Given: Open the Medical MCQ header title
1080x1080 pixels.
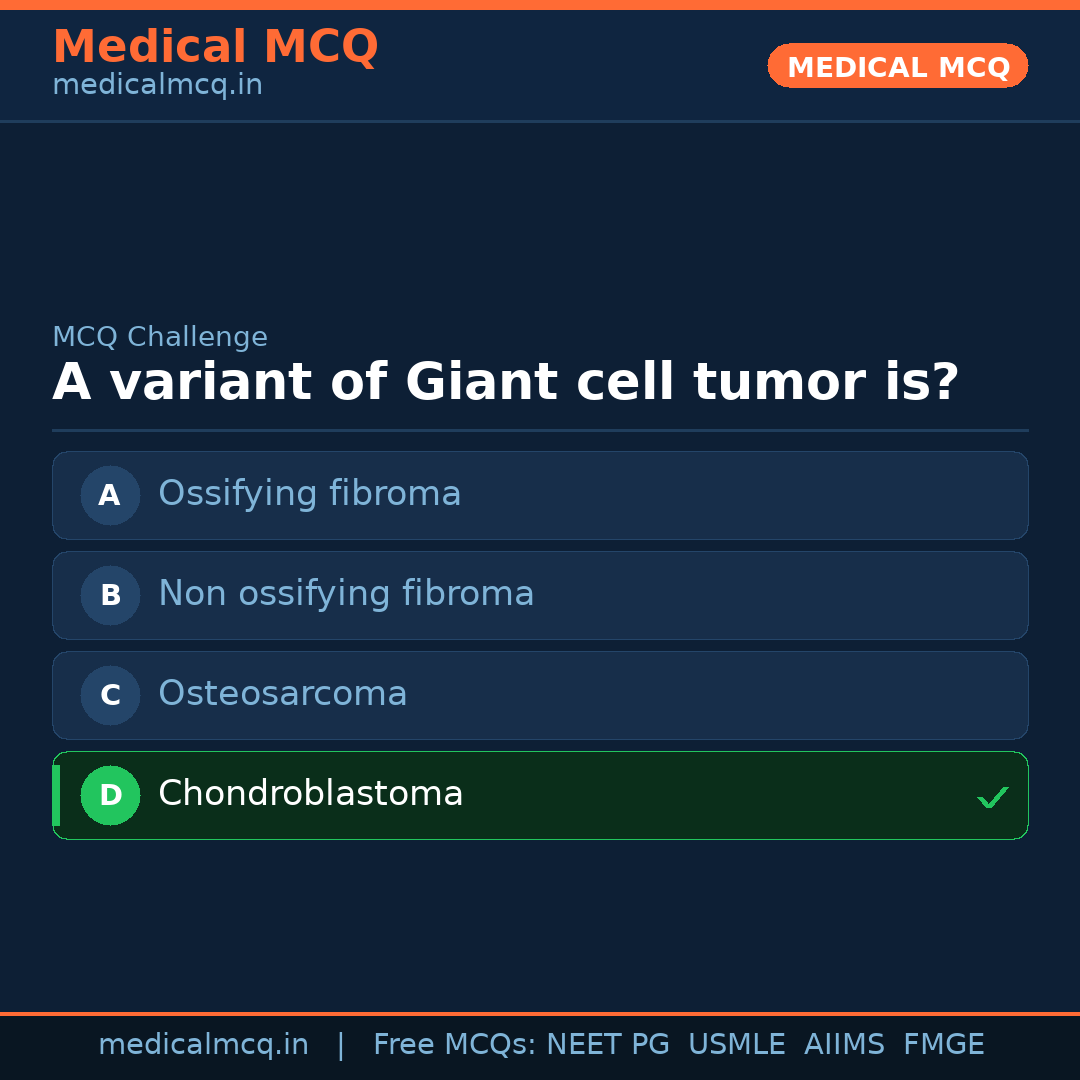Looking at the screenshot, I should tap(215, 47).
